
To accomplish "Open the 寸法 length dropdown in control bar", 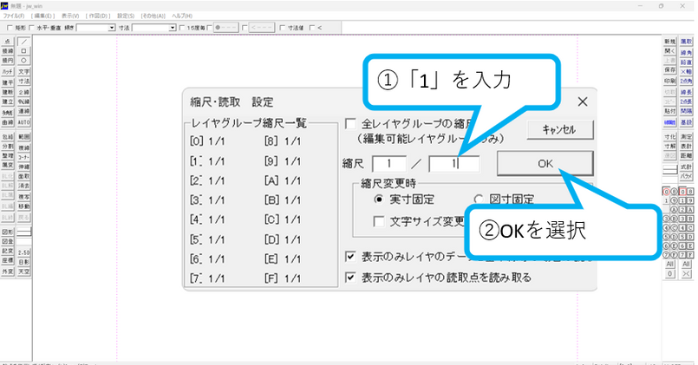I will (172, 28).
